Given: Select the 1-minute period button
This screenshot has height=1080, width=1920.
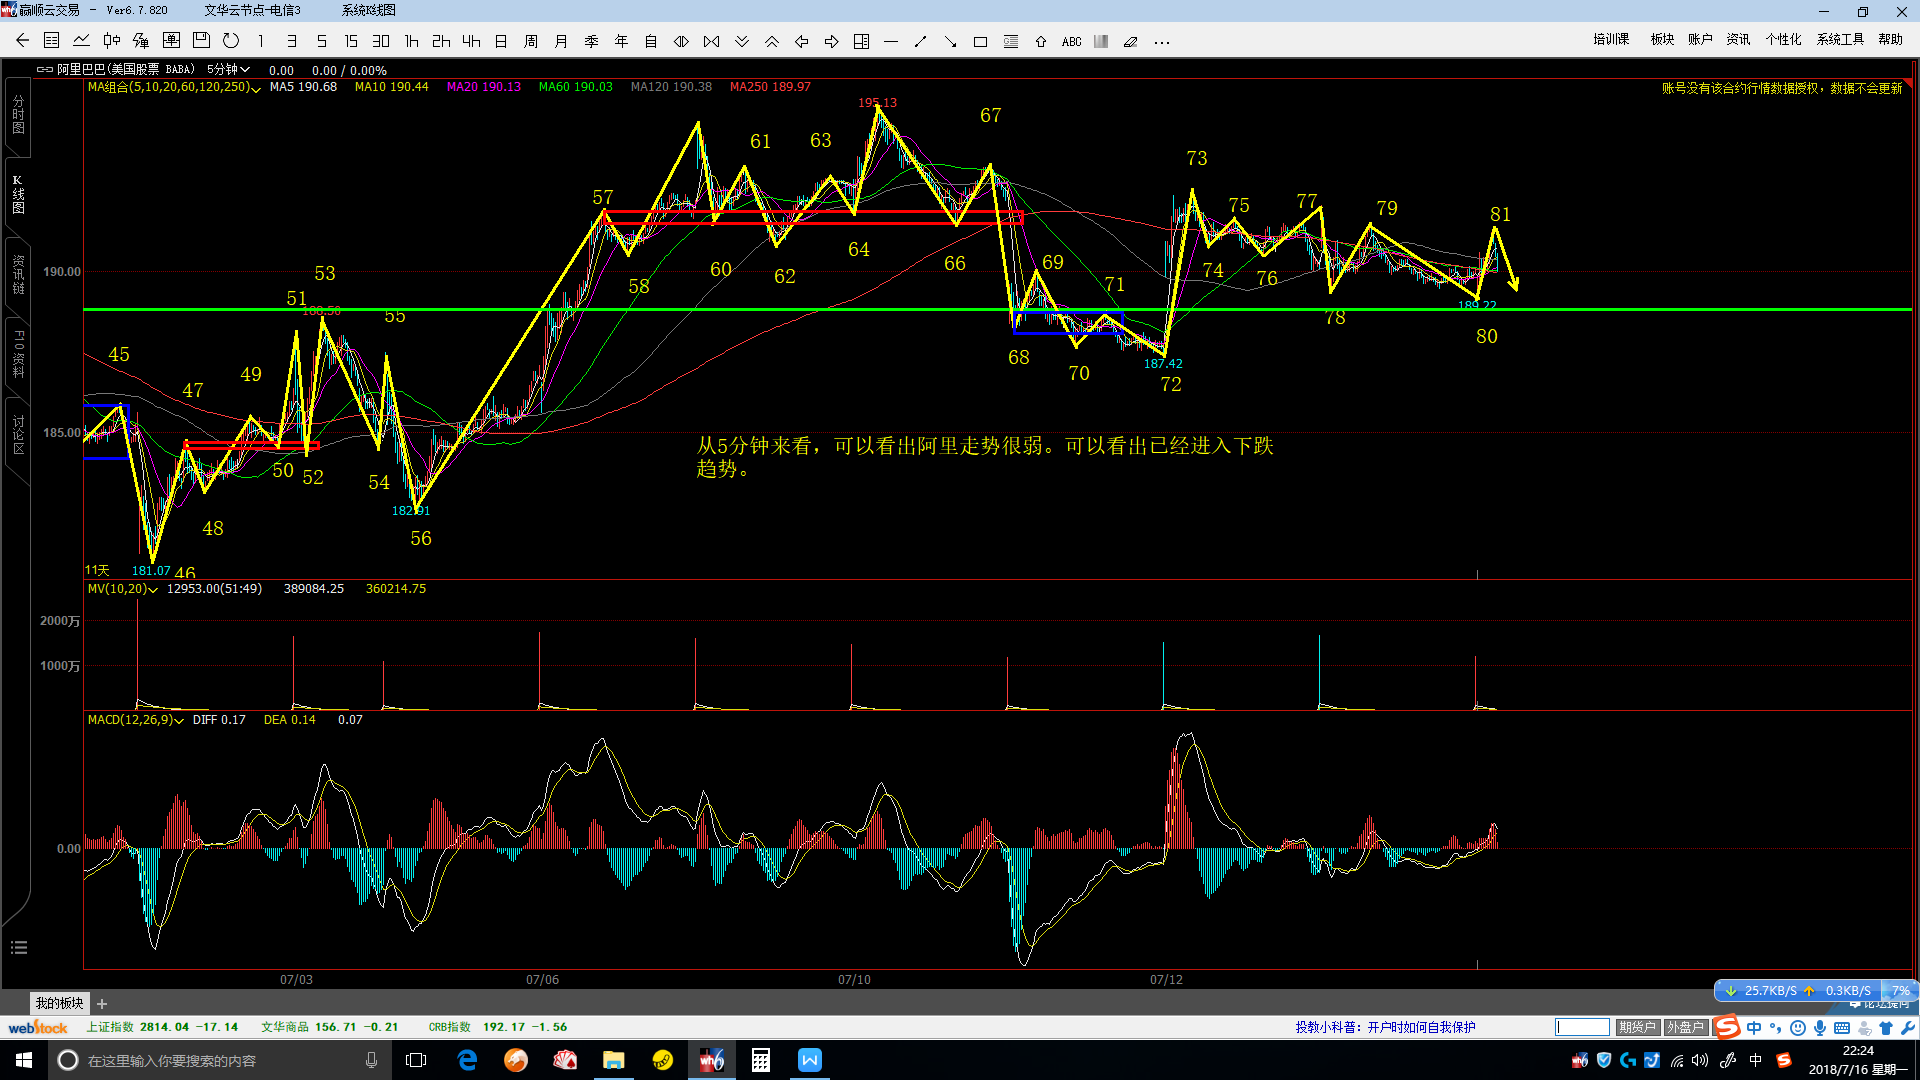Looking at the screenshot, I should click(x=261, y=41).
